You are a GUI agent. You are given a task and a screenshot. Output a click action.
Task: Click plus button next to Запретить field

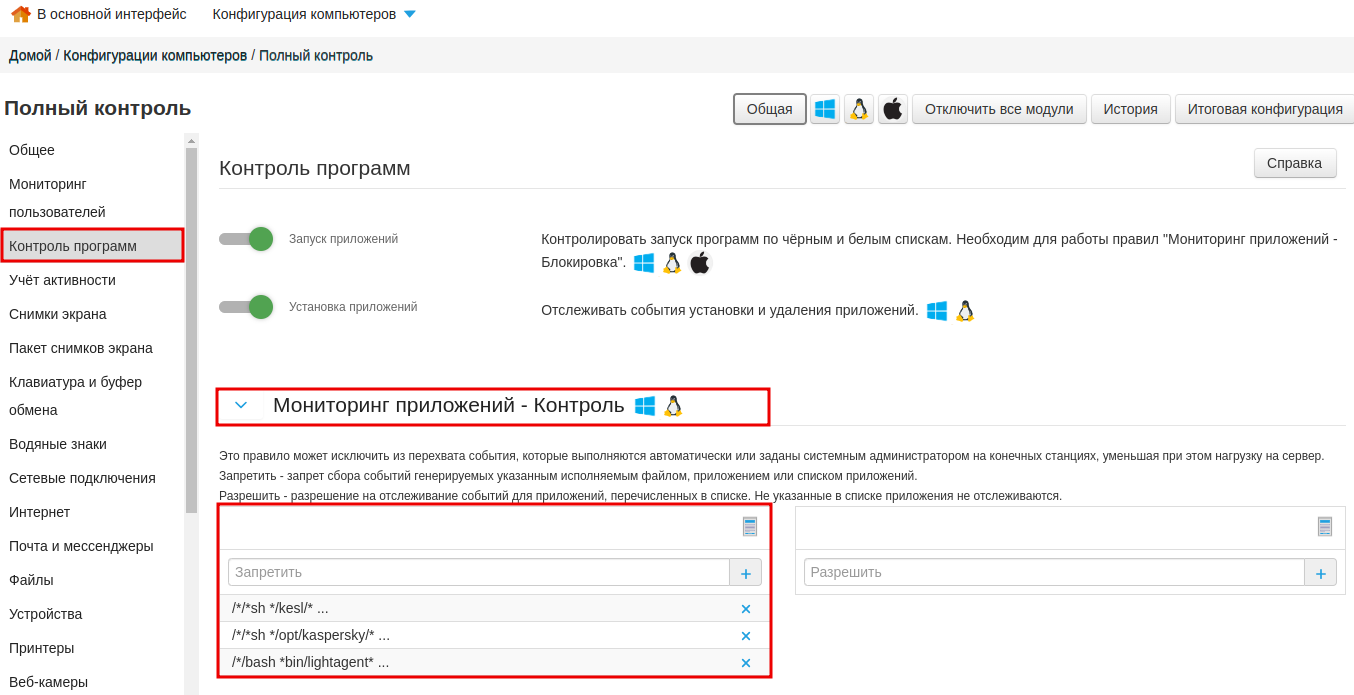coord(746,573)
